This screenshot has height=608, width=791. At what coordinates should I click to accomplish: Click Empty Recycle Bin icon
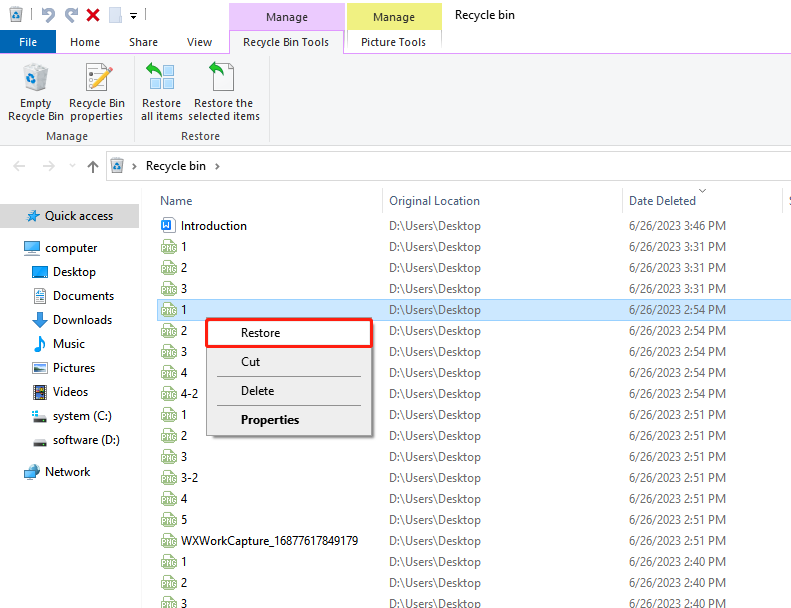[x=35, y=77]
